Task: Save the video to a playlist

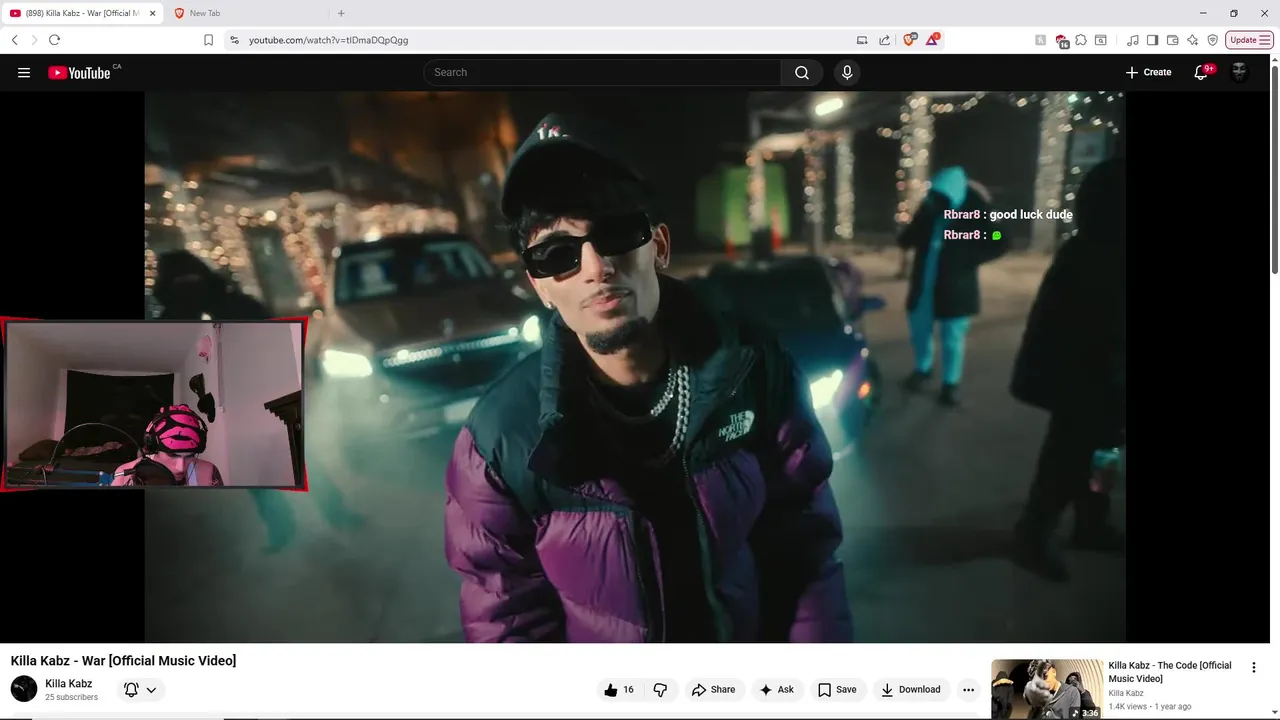Action: pos(837,689)
